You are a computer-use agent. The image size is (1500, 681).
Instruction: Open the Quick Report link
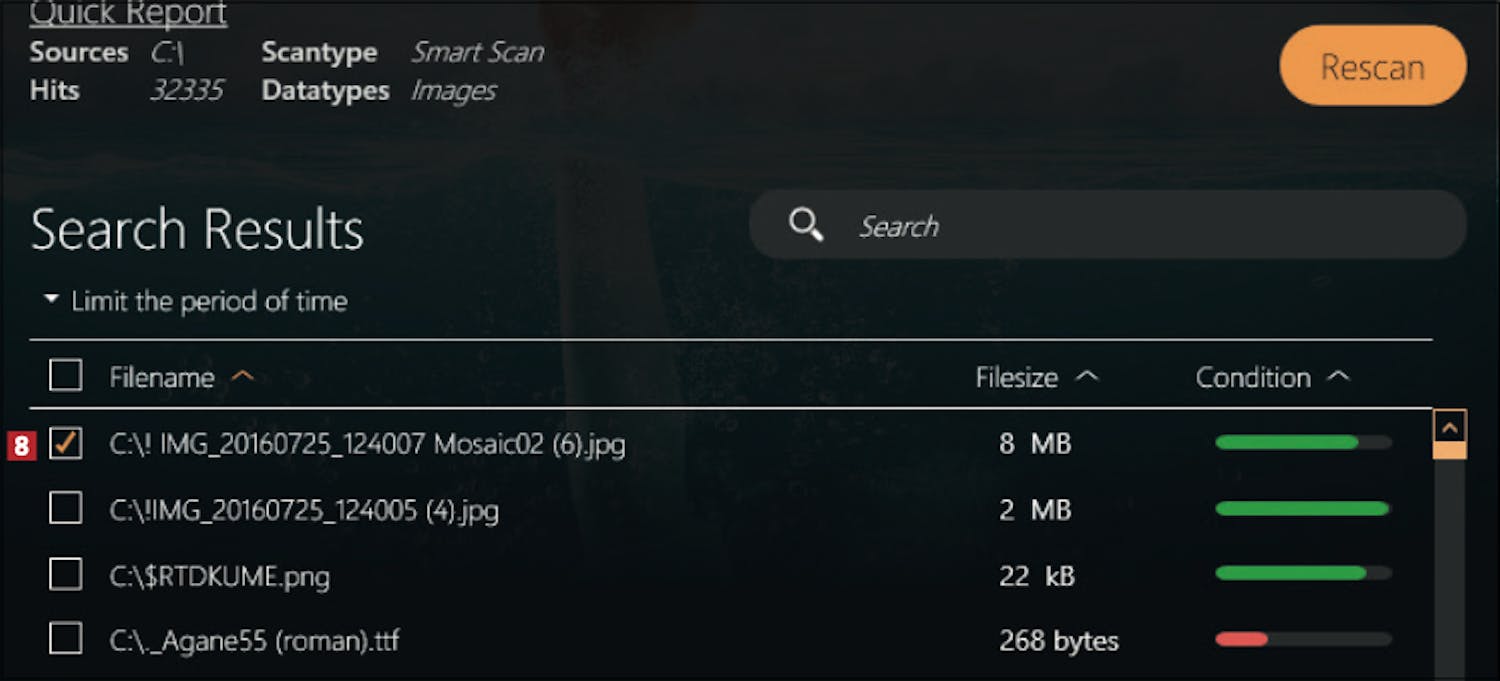[128, 15]
